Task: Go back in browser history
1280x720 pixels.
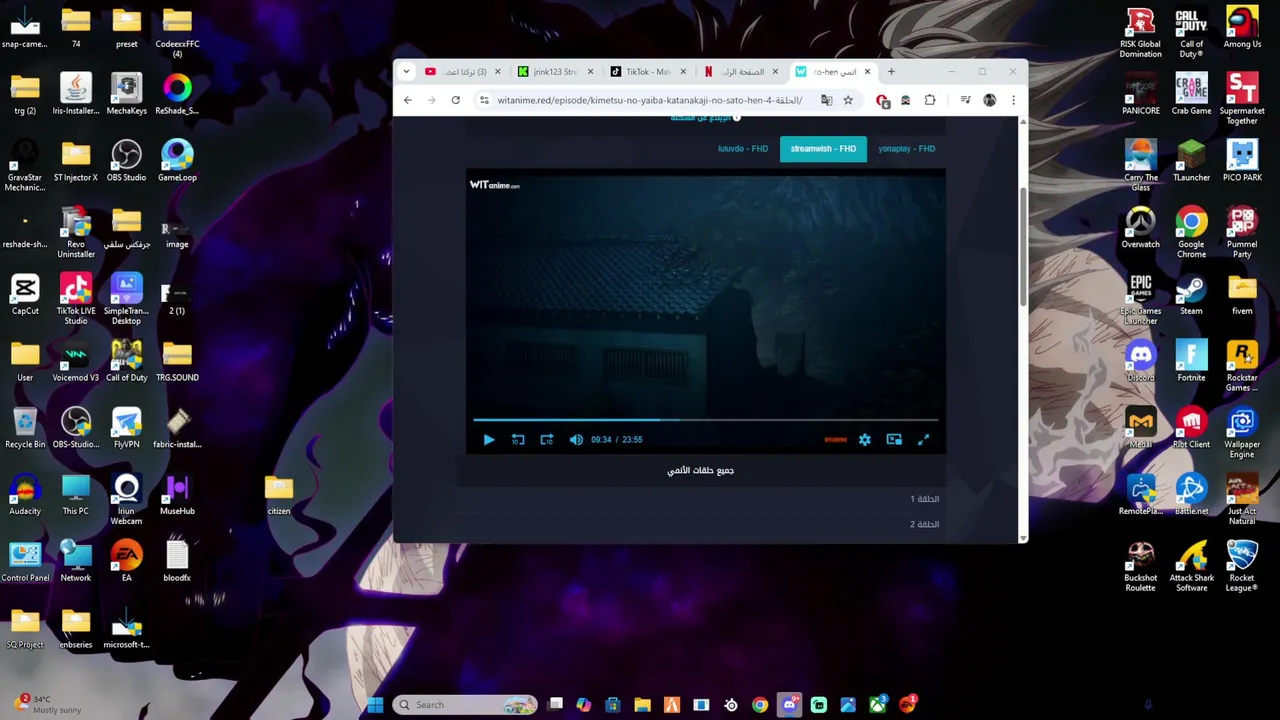Action: [x=408, y=100]
